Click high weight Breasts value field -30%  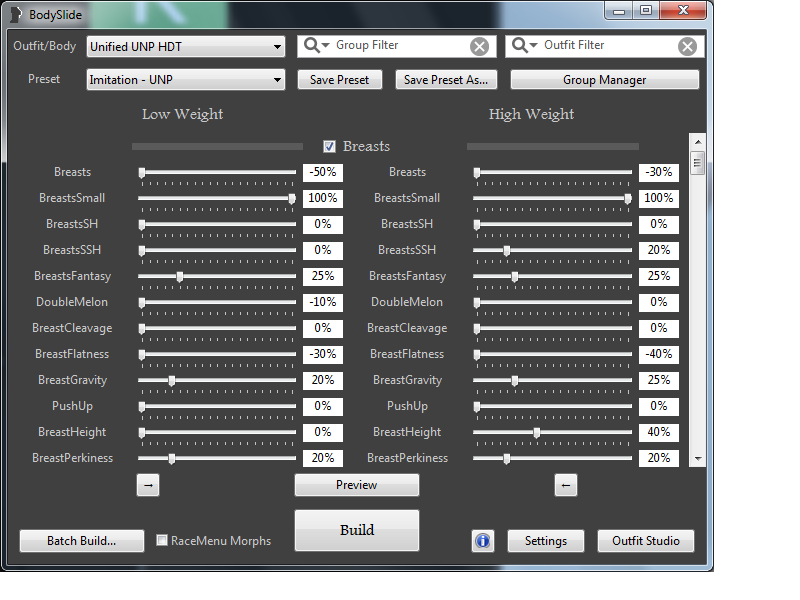pos(659,172)
